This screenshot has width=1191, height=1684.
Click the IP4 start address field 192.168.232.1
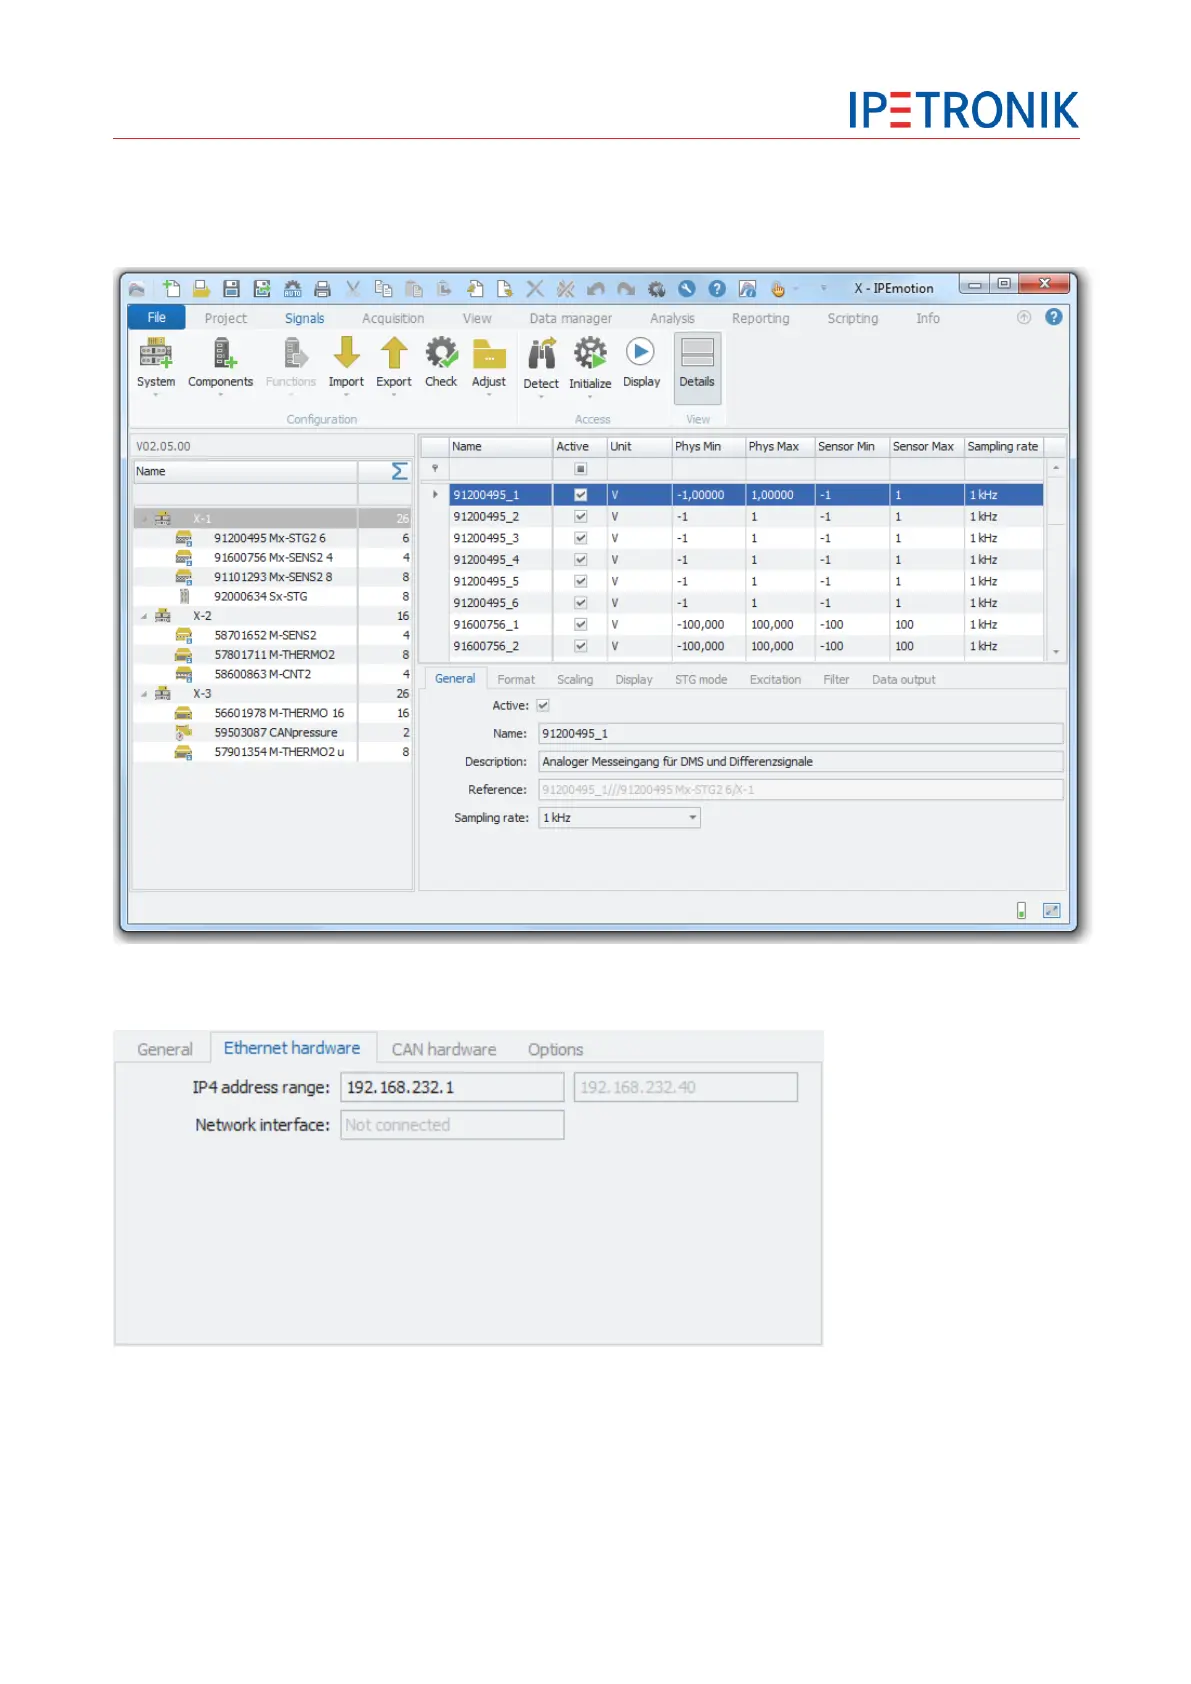tap(452, 1087)
